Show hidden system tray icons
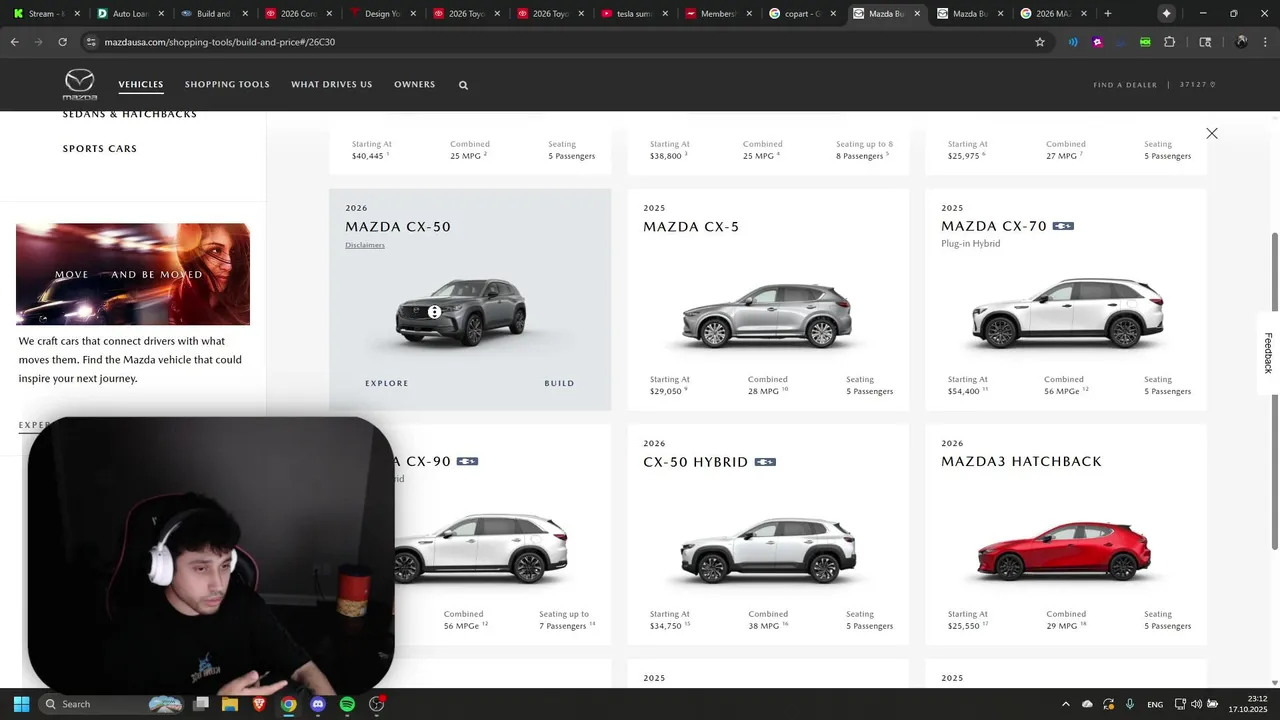Image resolution: width=1280 pixels, height=720 pixels. point(1065,704)
